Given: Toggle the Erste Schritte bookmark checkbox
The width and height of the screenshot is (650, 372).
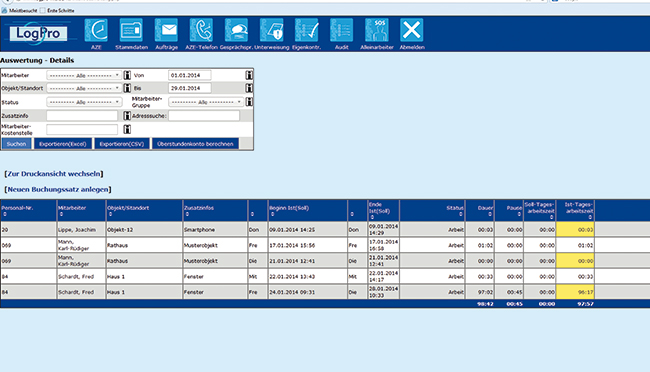Looking at the screenshot, I should 42,10.
